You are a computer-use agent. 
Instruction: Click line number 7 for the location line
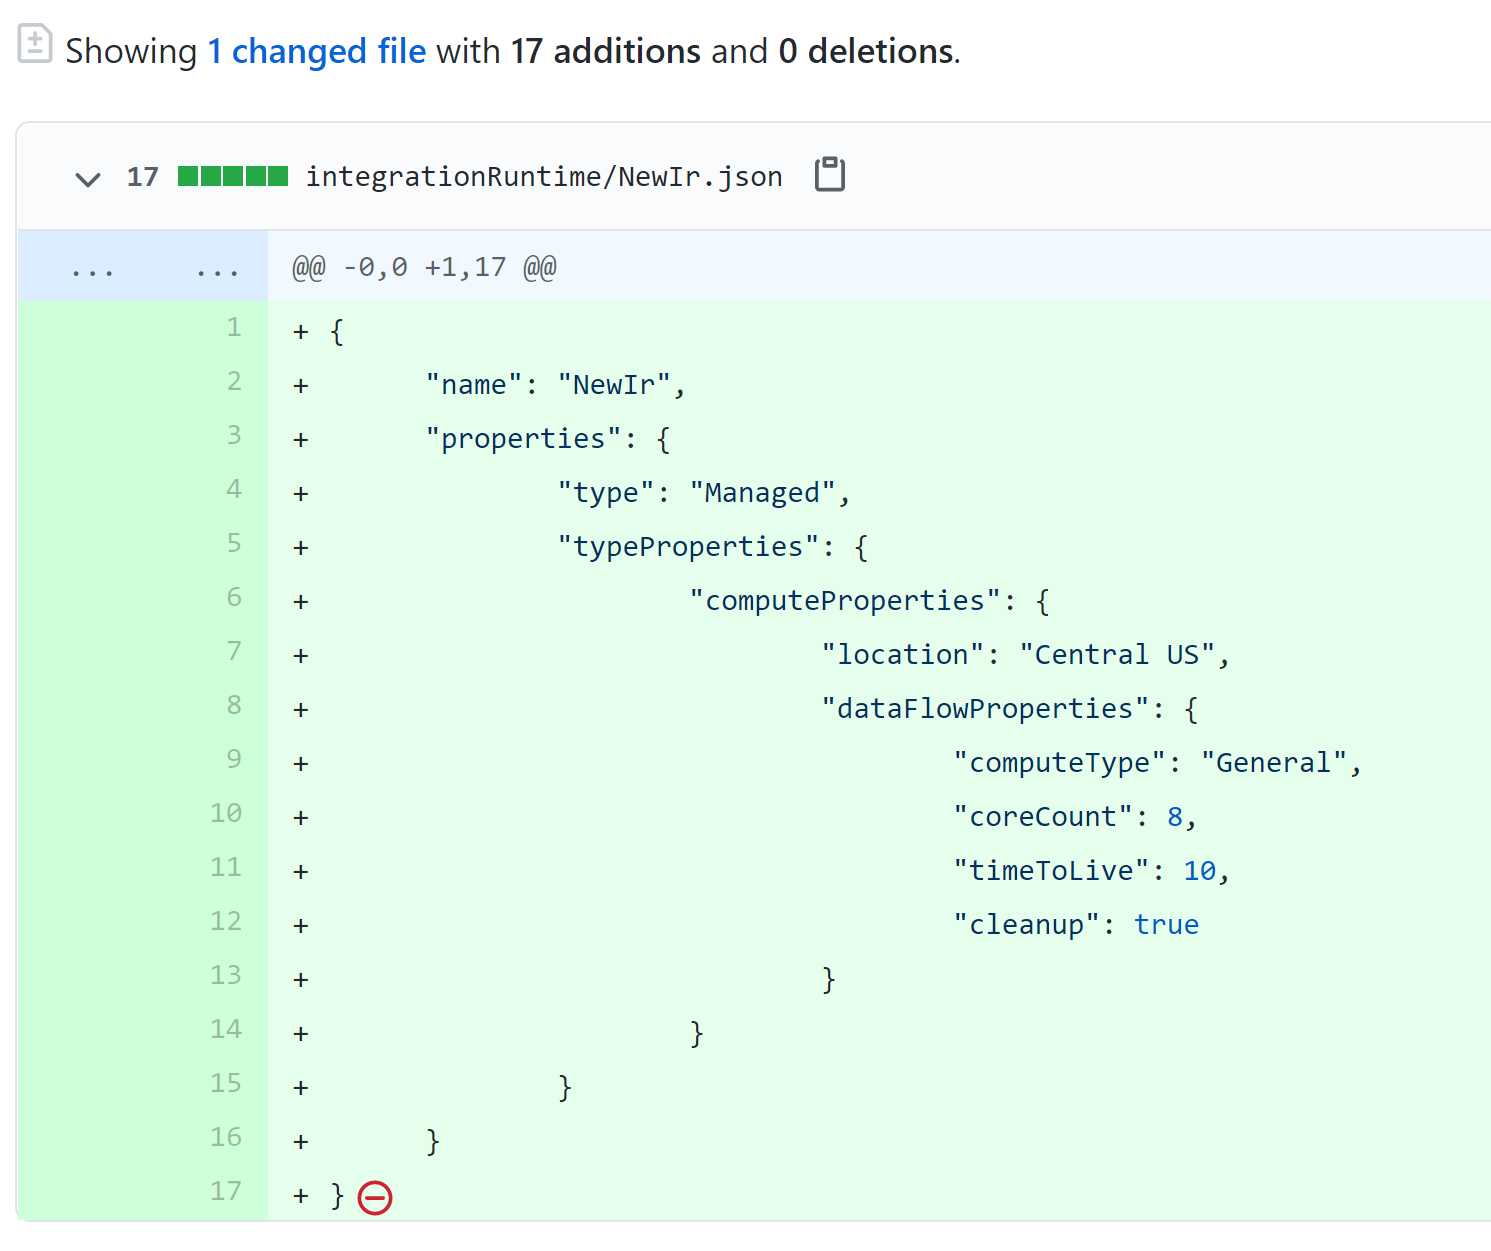(233, 652)
